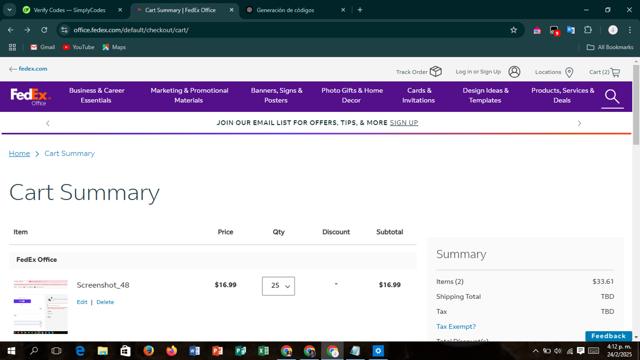
Task: Open Photo Gifts & Home Decor menu
Action: click(352, 96)
